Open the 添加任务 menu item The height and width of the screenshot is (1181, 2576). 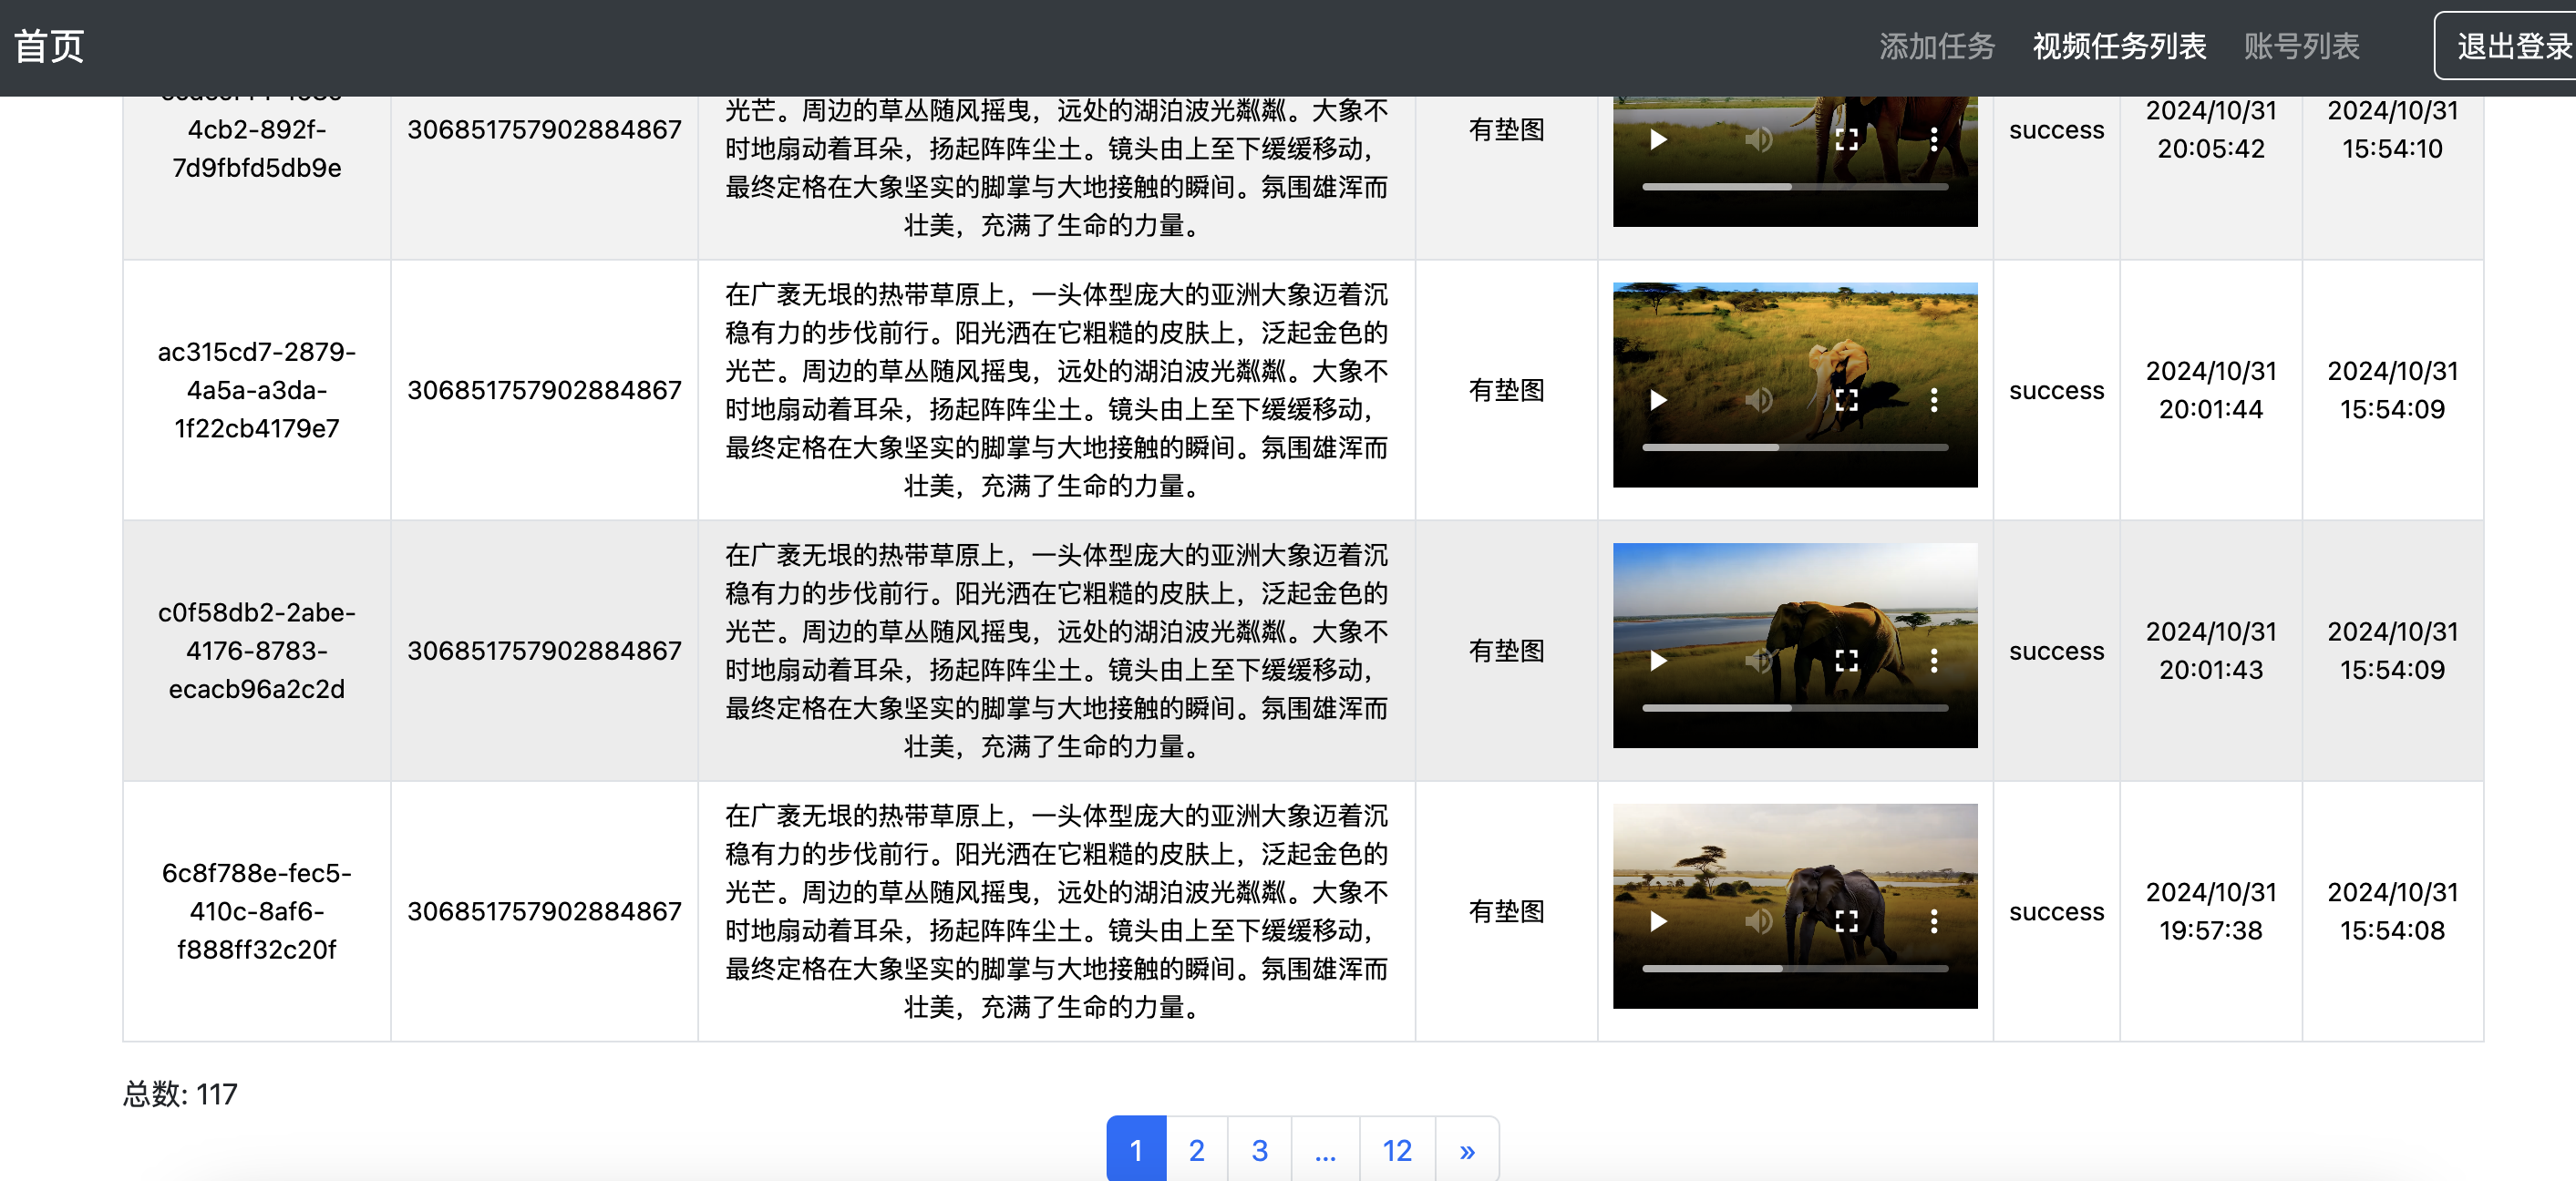click(x=1936, y=46)
